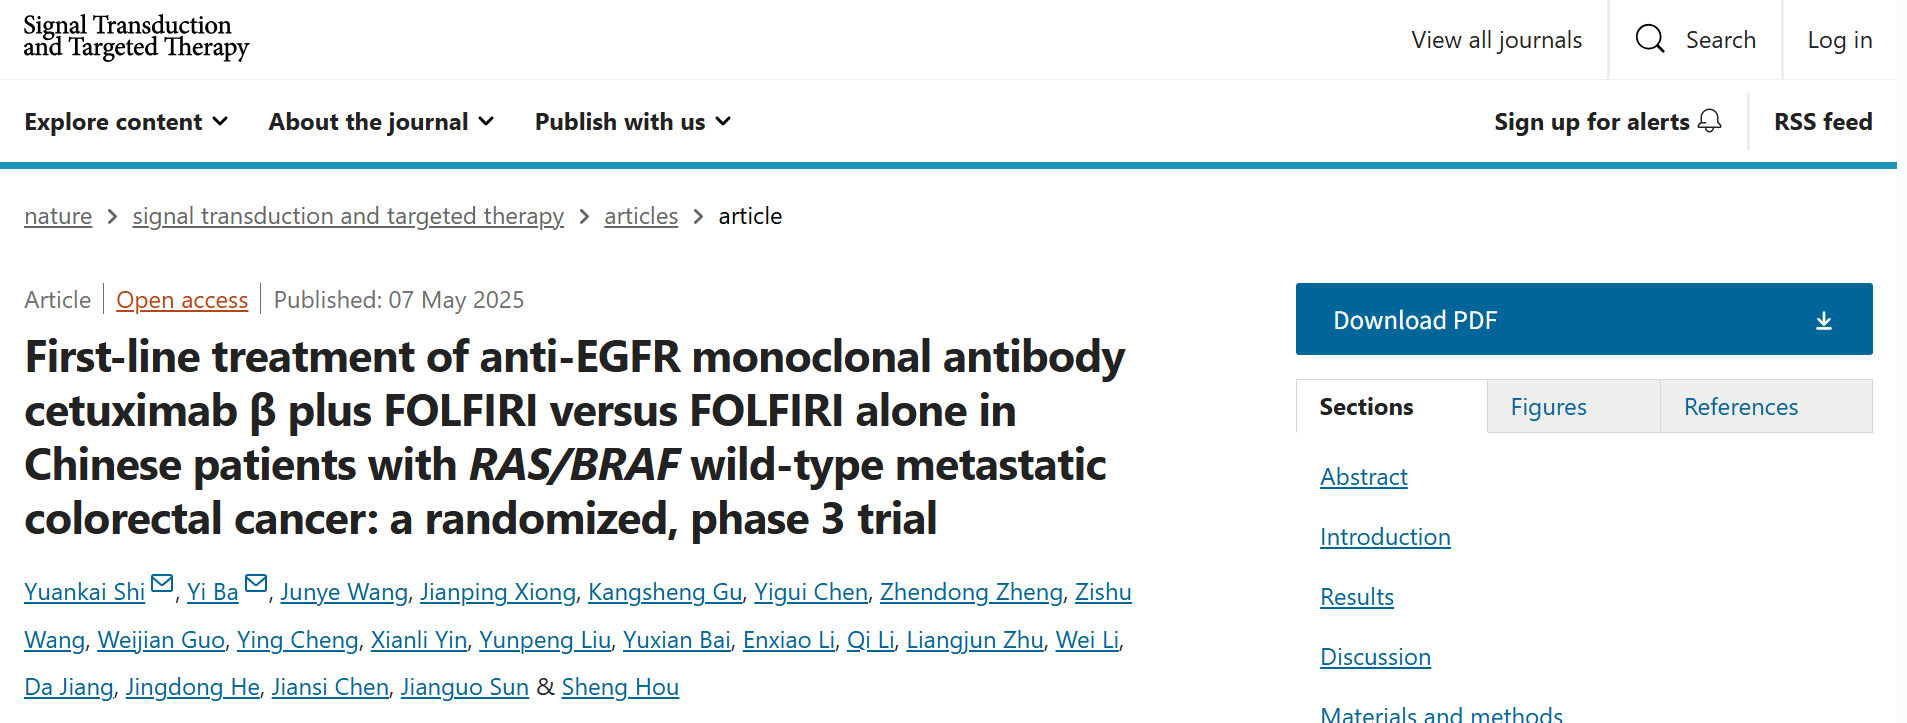
Task: Expand the Publish with us dropdown
Action: point(633,122)
